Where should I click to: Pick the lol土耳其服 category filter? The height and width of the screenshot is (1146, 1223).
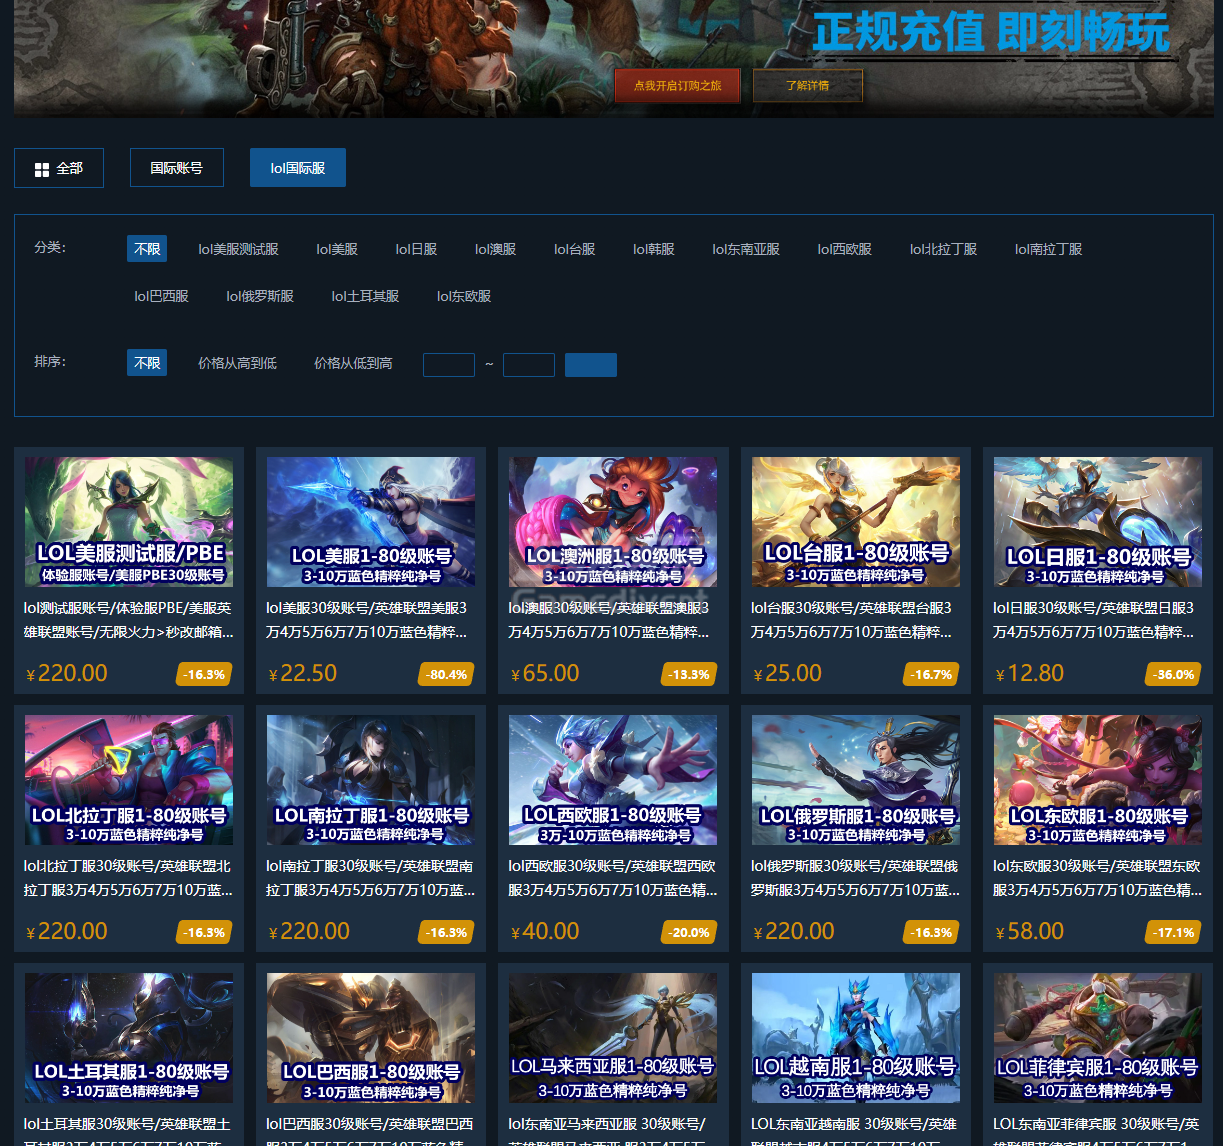(x=366, y=296)
